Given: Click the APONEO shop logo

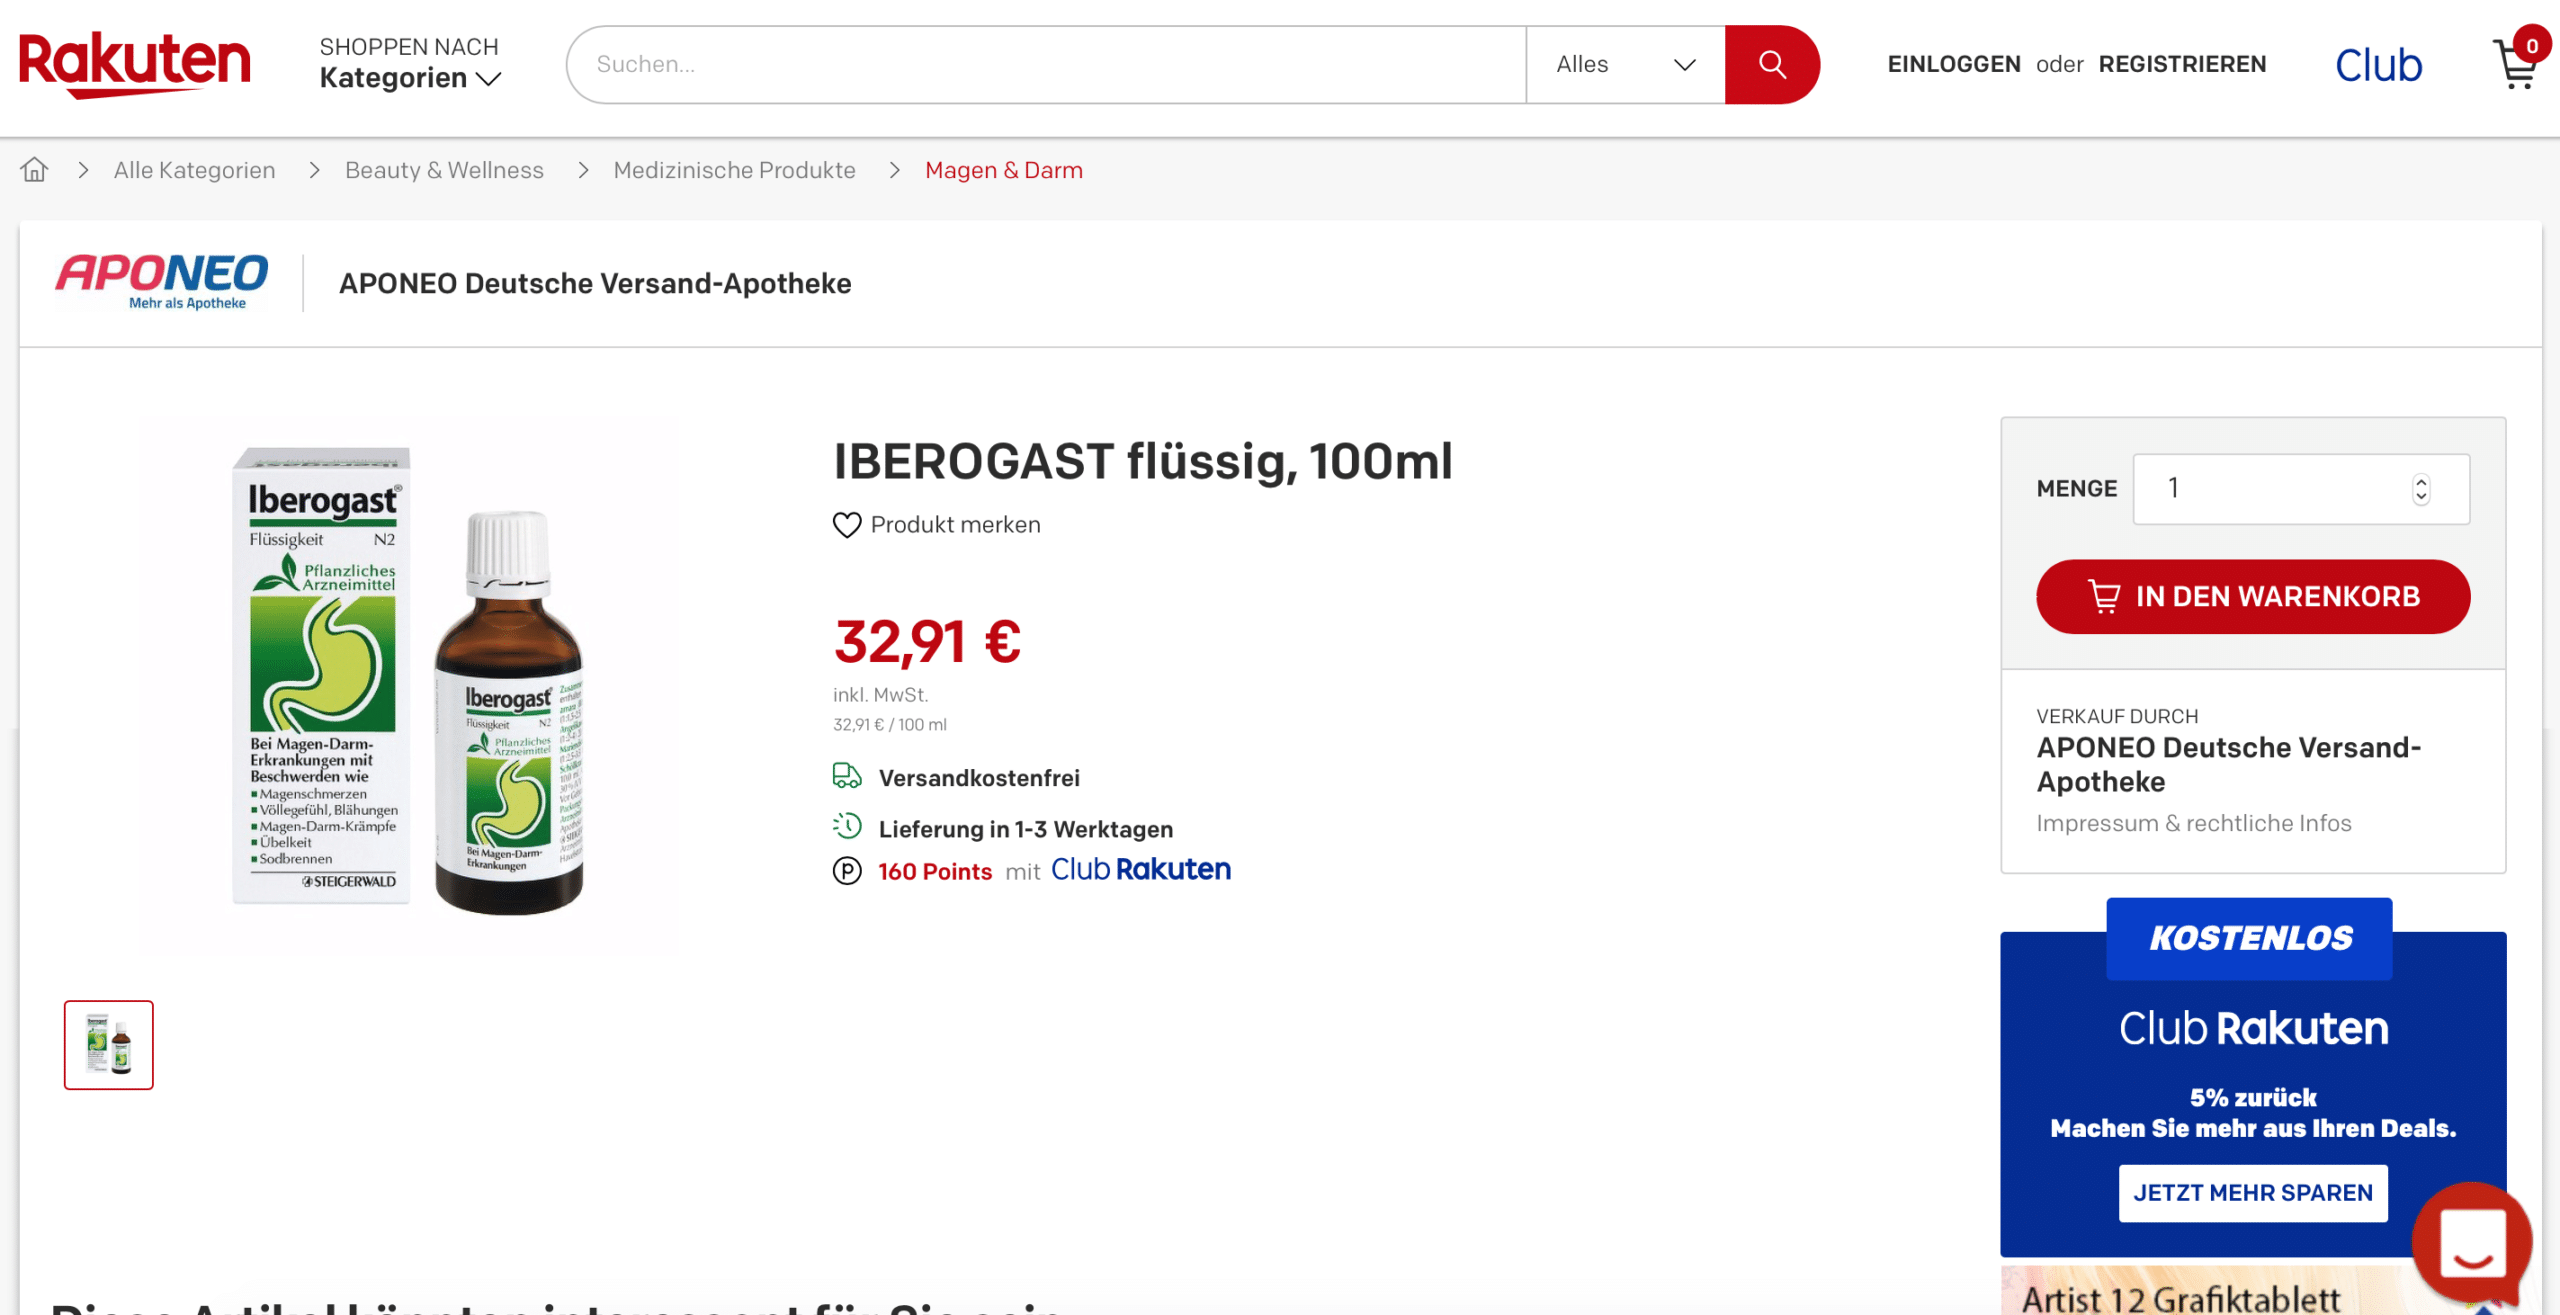Looking at the screenshot, I should pos(162,282).
